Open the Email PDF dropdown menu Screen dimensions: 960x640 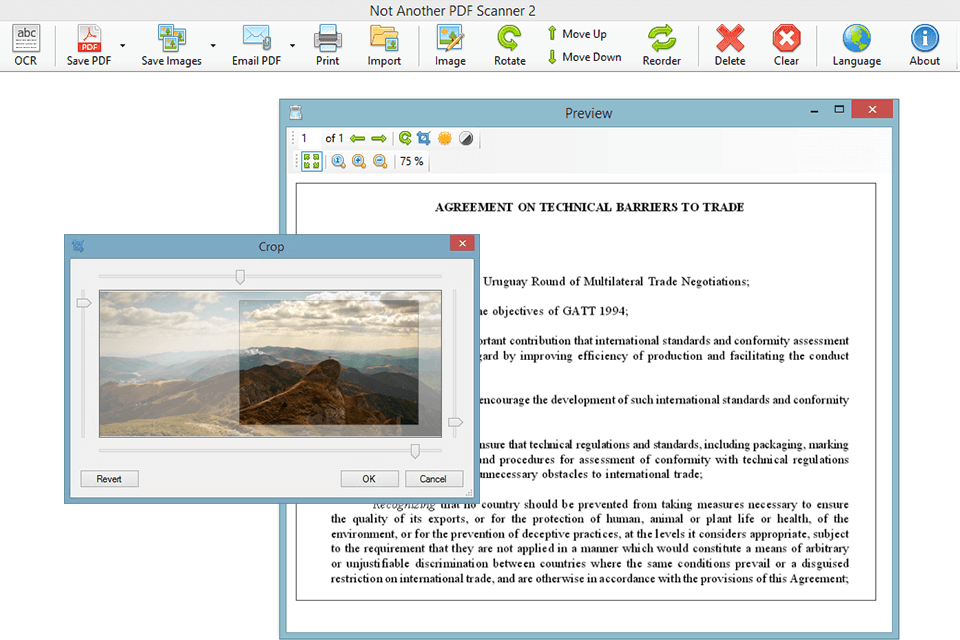tap(291, 47)
